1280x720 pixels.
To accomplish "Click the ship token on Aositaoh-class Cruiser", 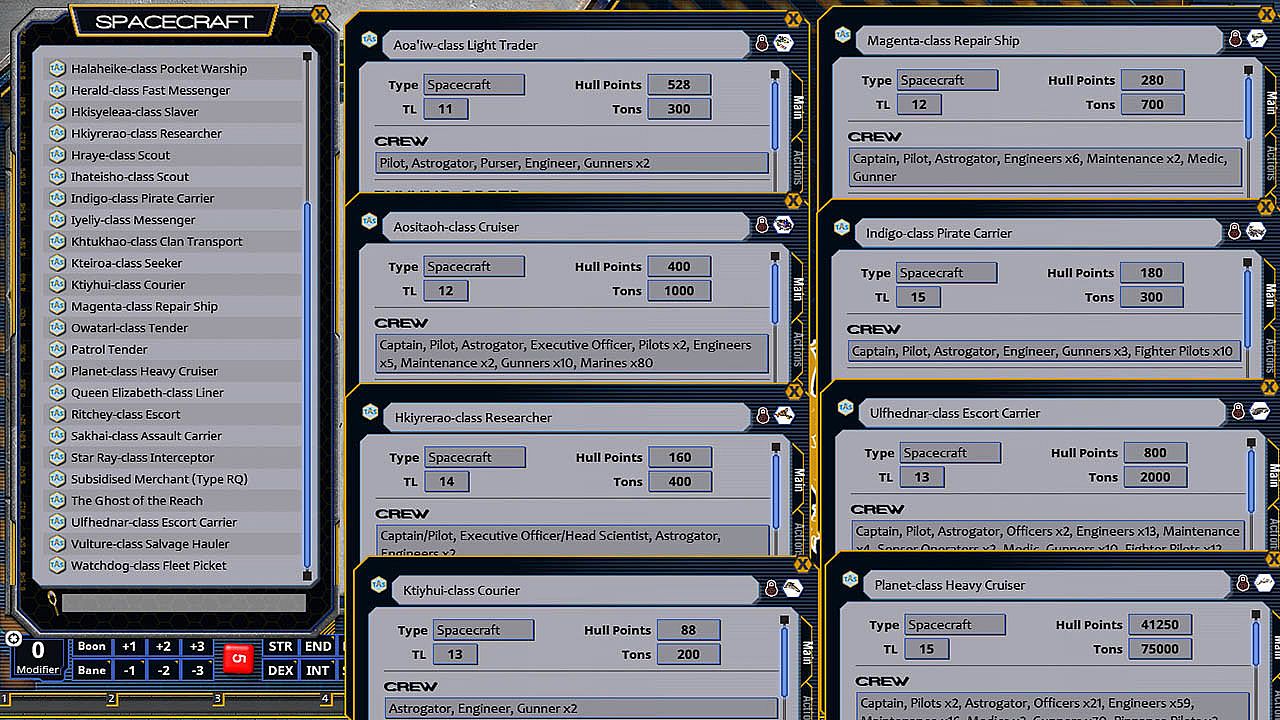I will tap(783, 225).
